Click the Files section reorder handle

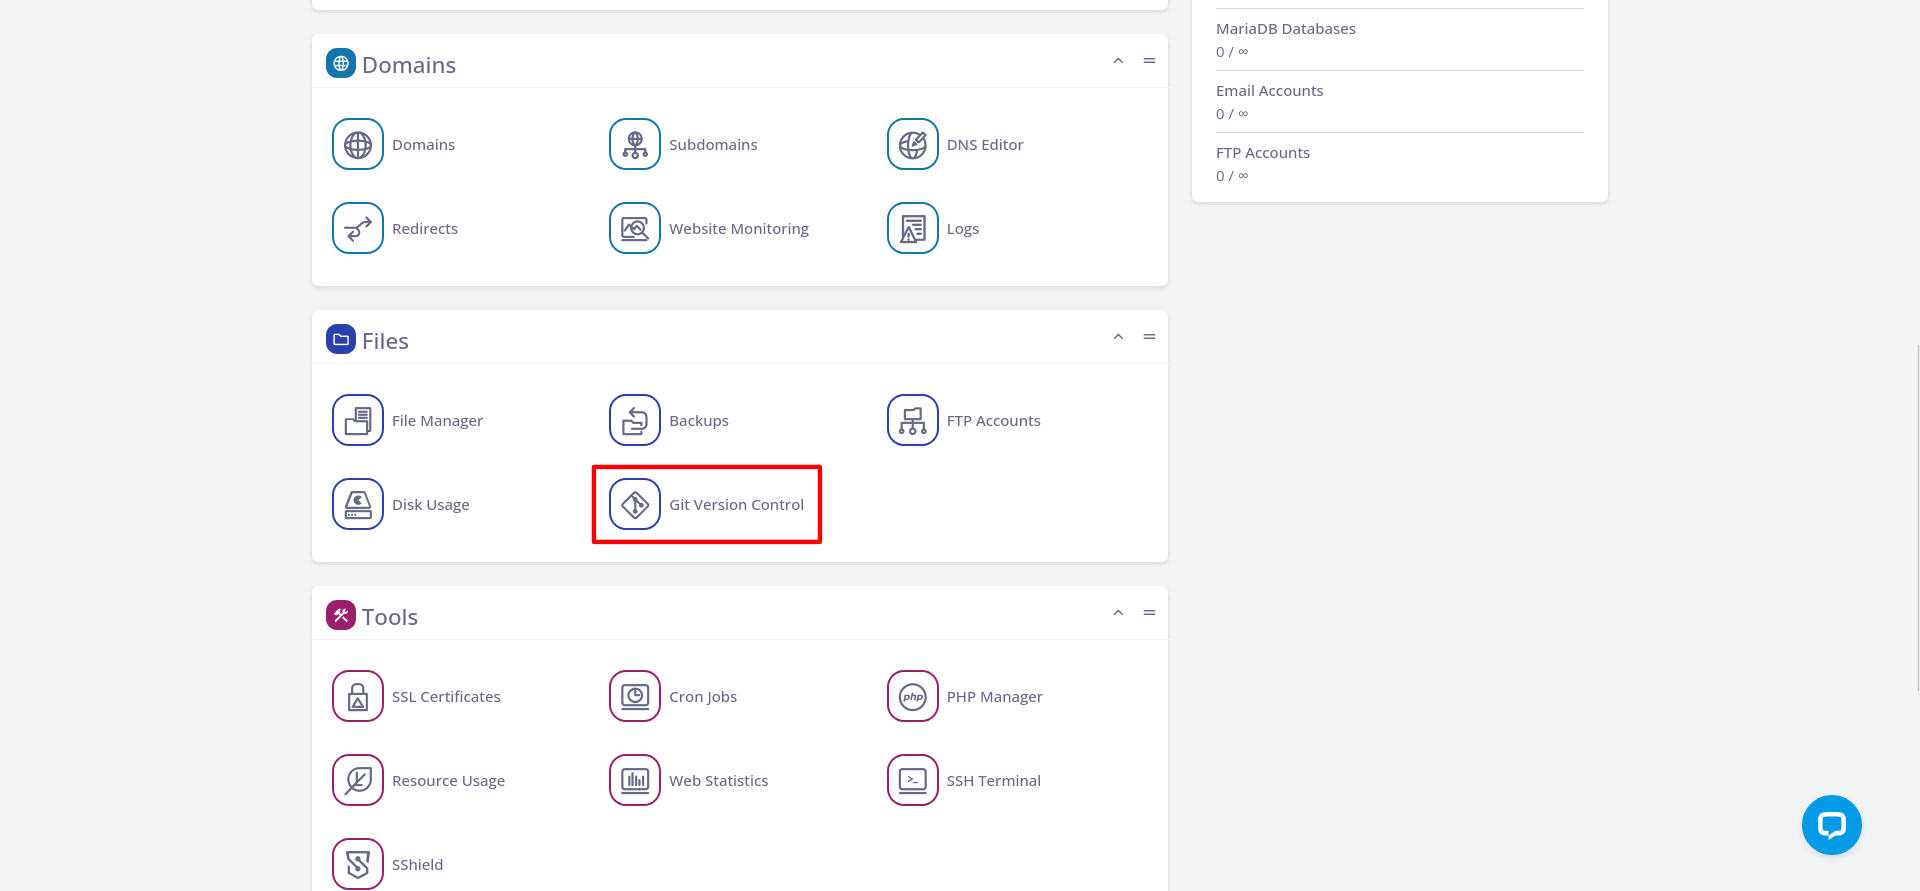point(1150,337)
